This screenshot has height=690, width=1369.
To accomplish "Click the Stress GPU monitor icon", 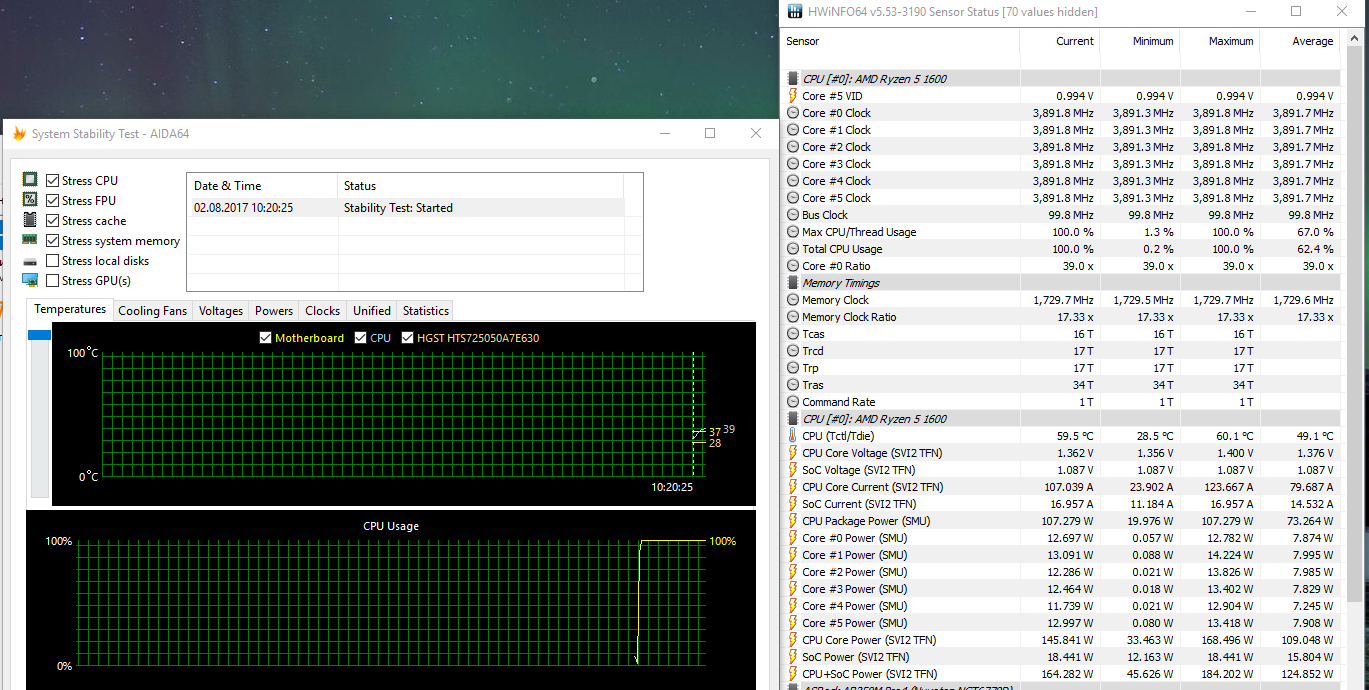I will pyautogui.click(x=30, y=280).
